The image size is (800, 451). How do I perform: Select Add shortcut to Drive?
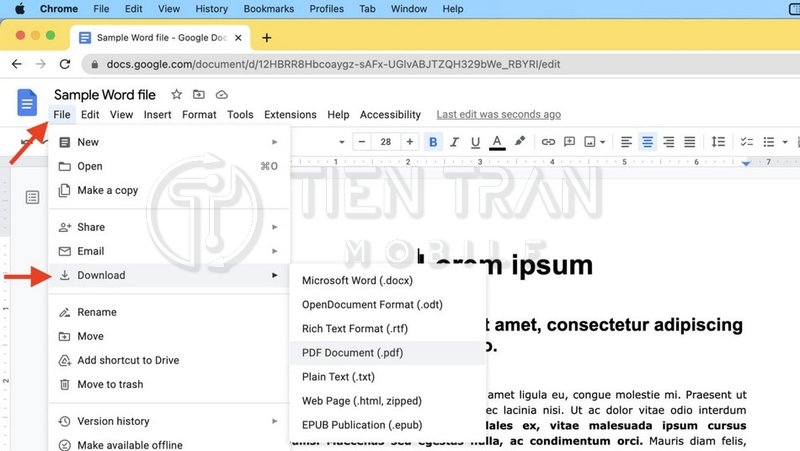click(169, 360)
